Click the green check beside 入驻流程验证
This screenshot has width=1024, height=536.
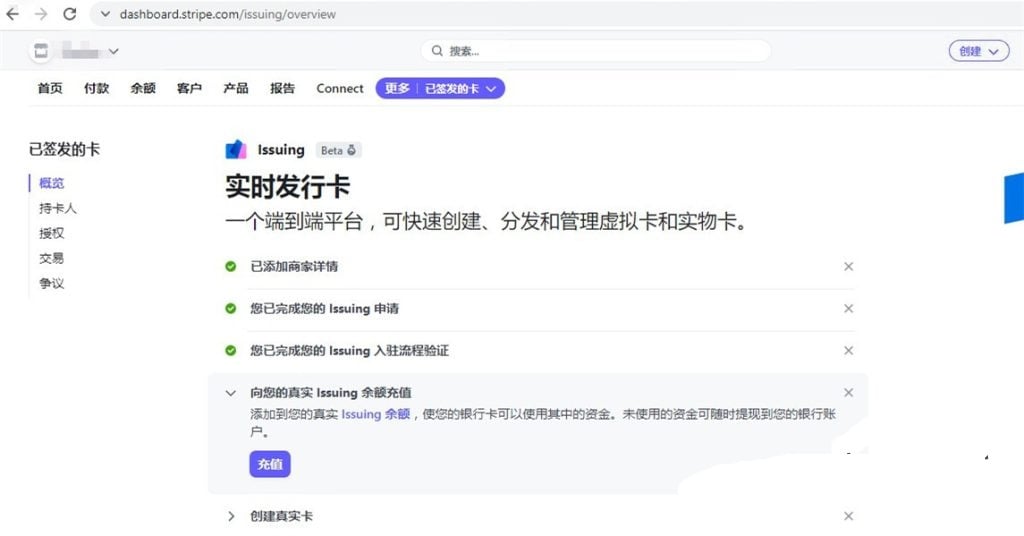tap(231, 351)
